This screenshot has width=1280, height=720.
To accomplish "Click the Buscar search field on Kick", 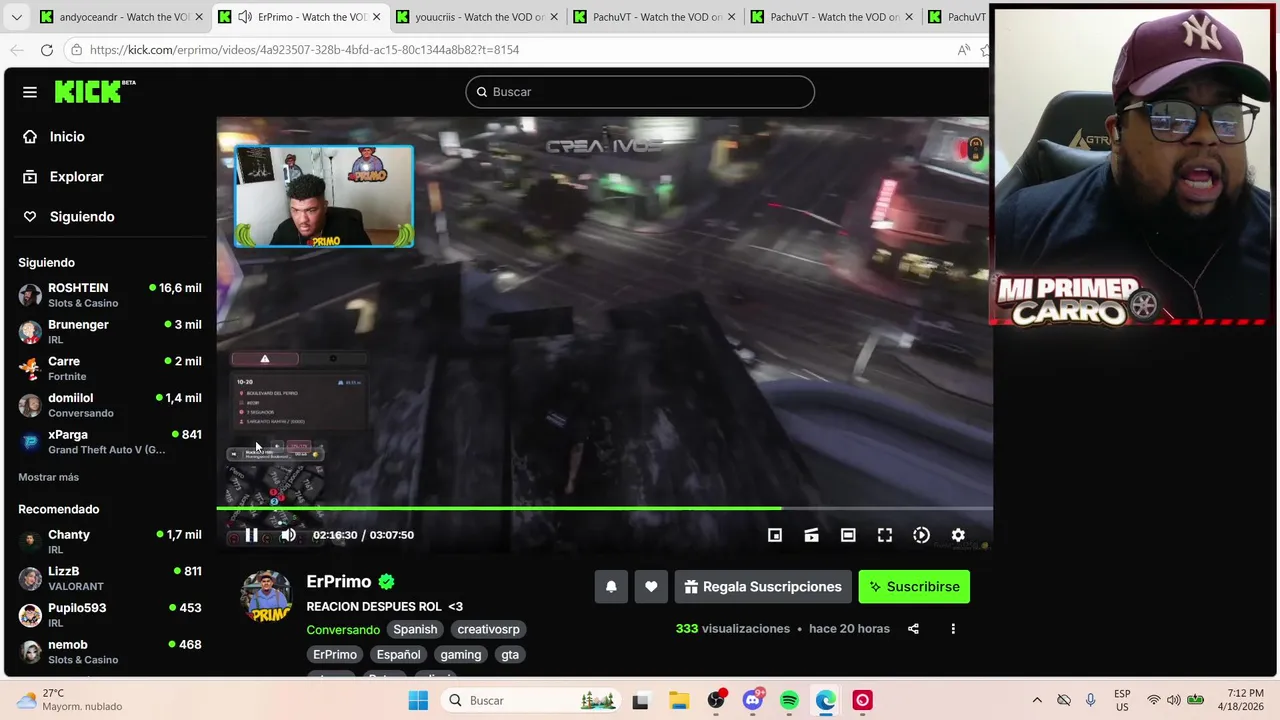I will (640, 92).
